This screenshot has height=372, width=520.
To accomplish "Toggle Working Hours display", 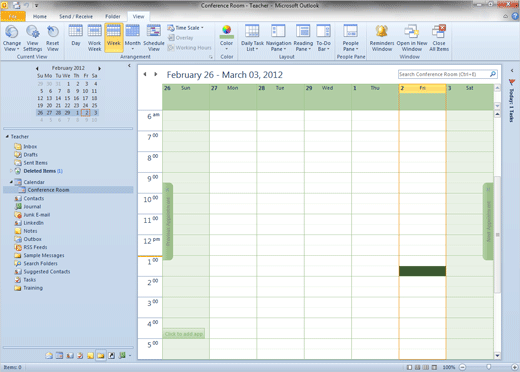I will pos(190,48).
